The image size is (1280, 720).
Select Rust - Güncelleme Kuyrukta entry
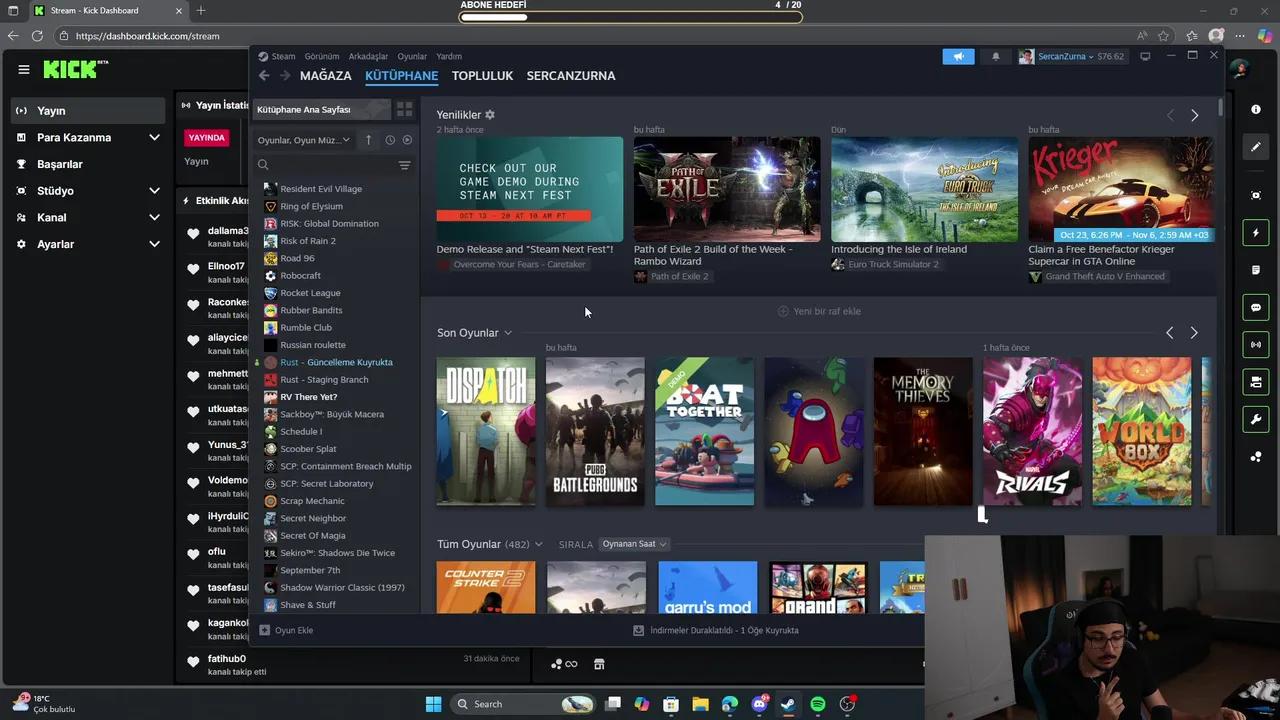click(336, 362)
